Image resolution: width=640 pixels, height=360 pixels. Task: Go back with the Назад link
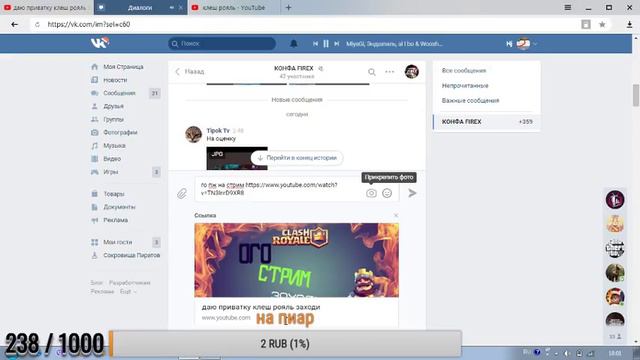190,71
